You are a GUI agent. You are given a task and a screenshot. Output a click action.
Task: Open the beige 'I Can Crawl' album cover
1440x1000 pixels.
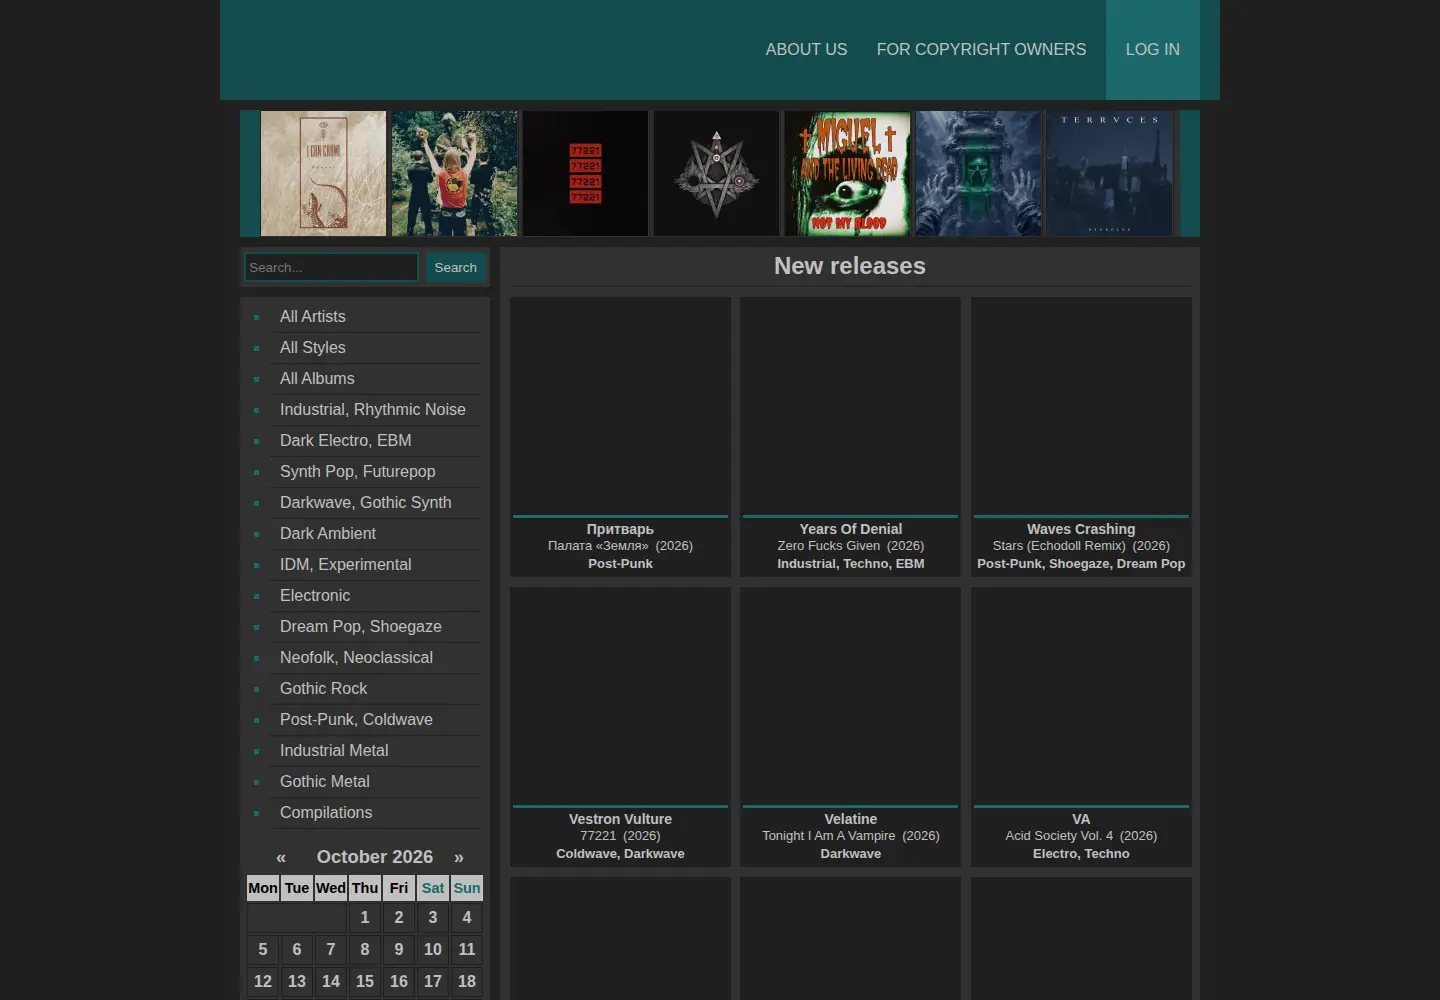(324, 173)
